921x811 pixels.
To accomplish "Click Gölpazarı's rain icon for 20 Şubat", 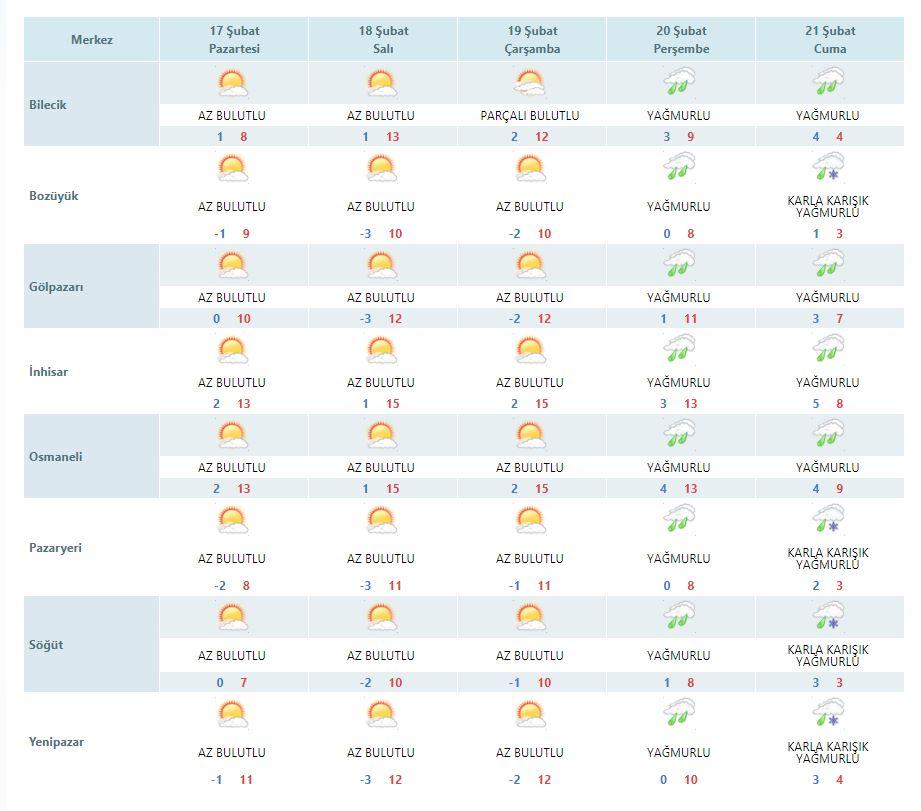I will click(680, 264).
